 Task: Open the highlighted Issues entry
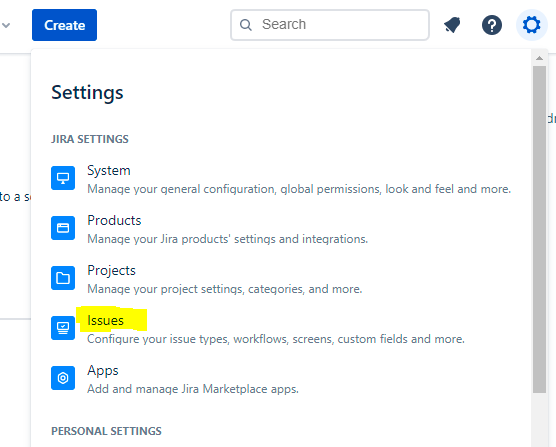(105, 320)
